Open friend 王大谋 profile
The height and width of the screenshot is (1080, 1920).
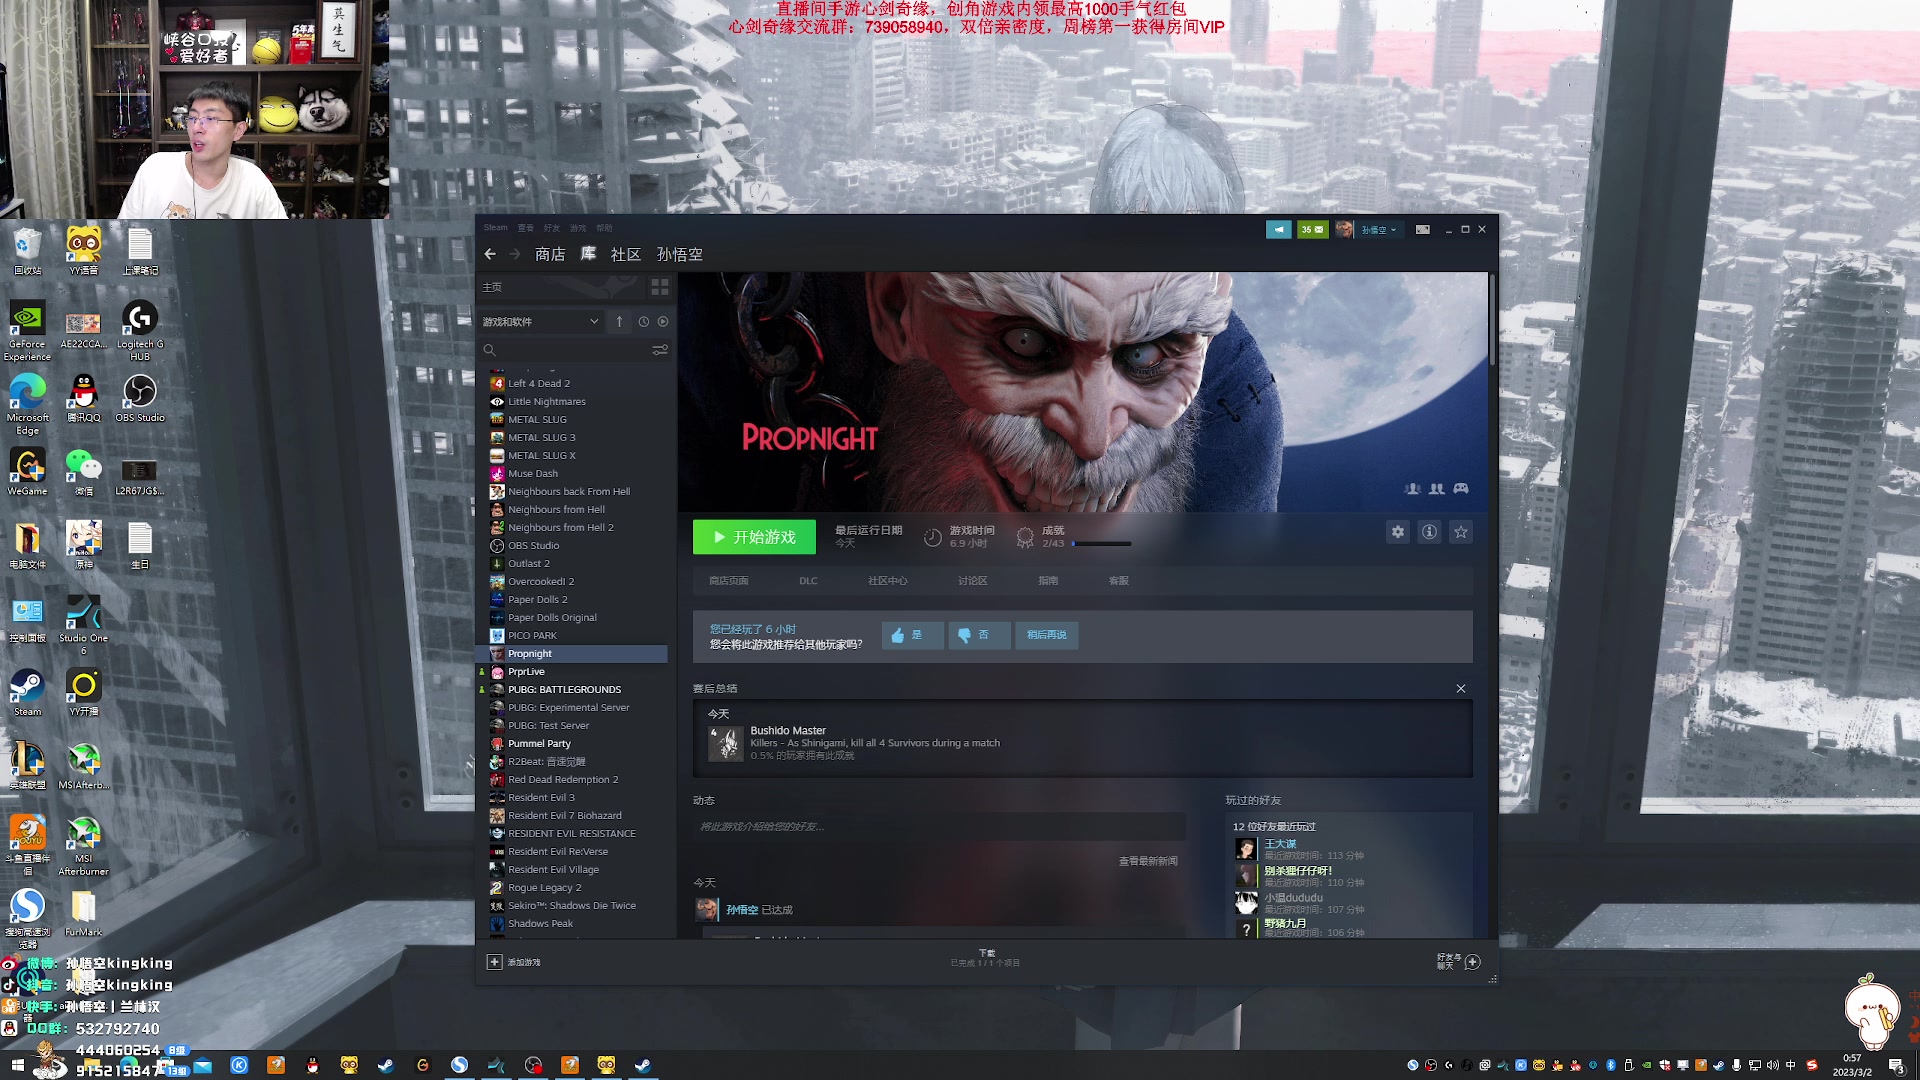pyautogui.click(x=1280, y=844)
